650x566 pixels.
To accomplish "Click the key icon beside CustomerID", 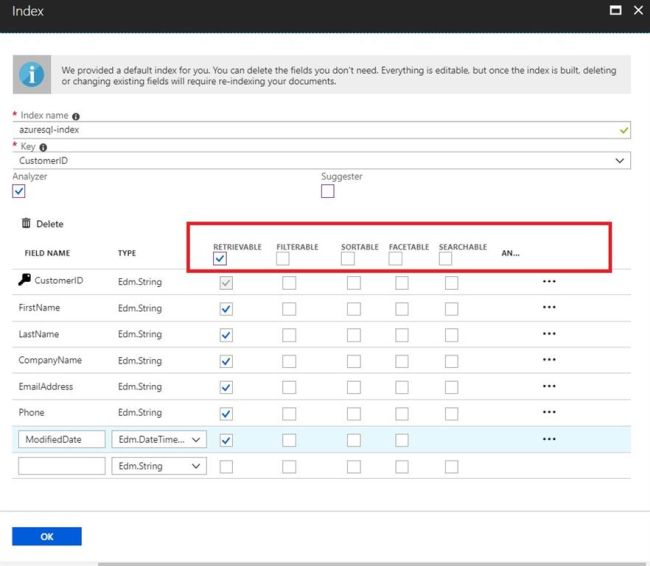I will pyautogui.click(x=24, y=280).
